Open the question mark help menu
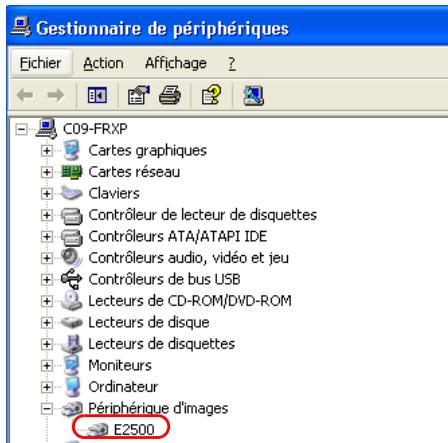448x443 pixels. [232, 63]
